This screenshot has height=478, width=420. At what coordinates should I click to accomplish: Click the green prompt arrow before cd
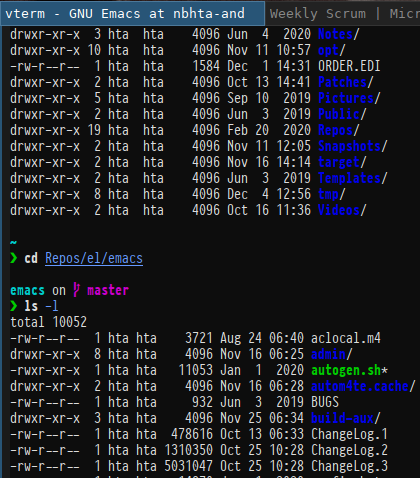pyautogui.click(x=14, y=258)
